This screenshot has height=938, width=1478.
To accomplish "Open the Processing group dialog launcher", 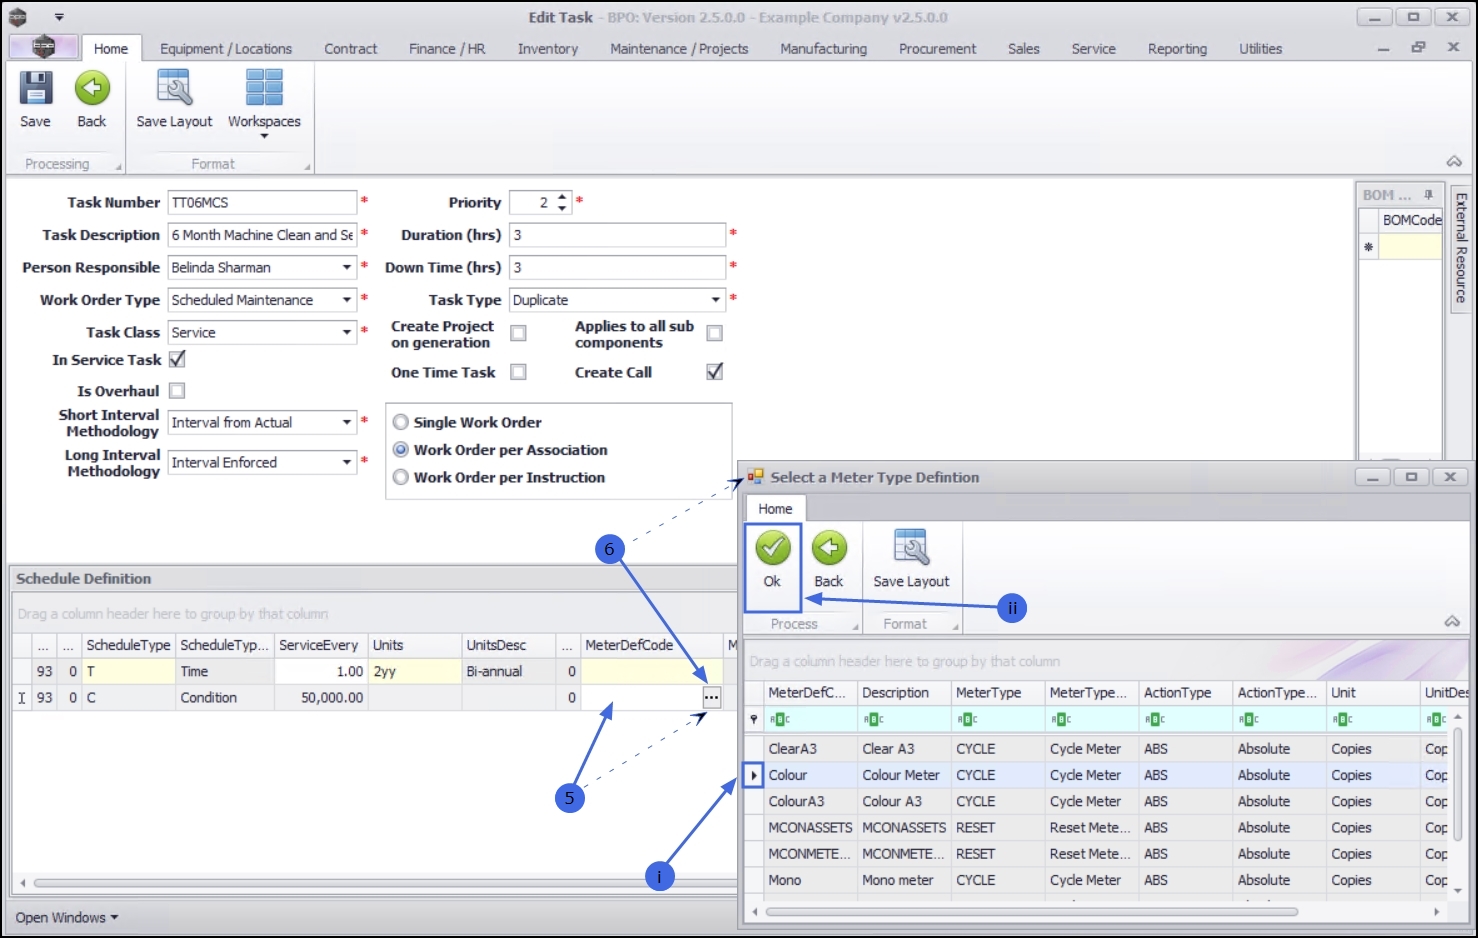I will coord(119,167).
